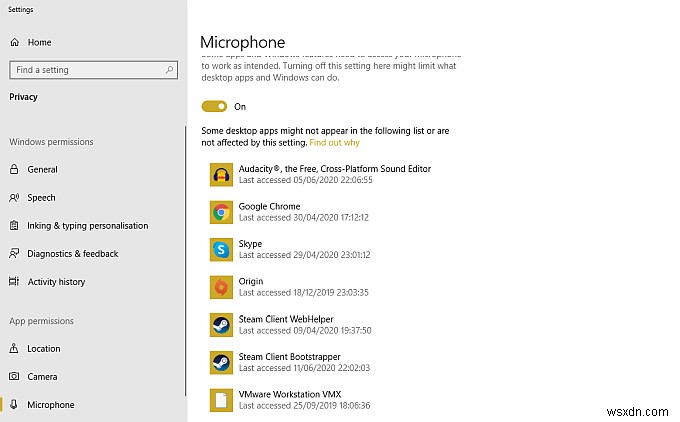Click the Steam Client Bootstrapper icon

pos(221,363)
